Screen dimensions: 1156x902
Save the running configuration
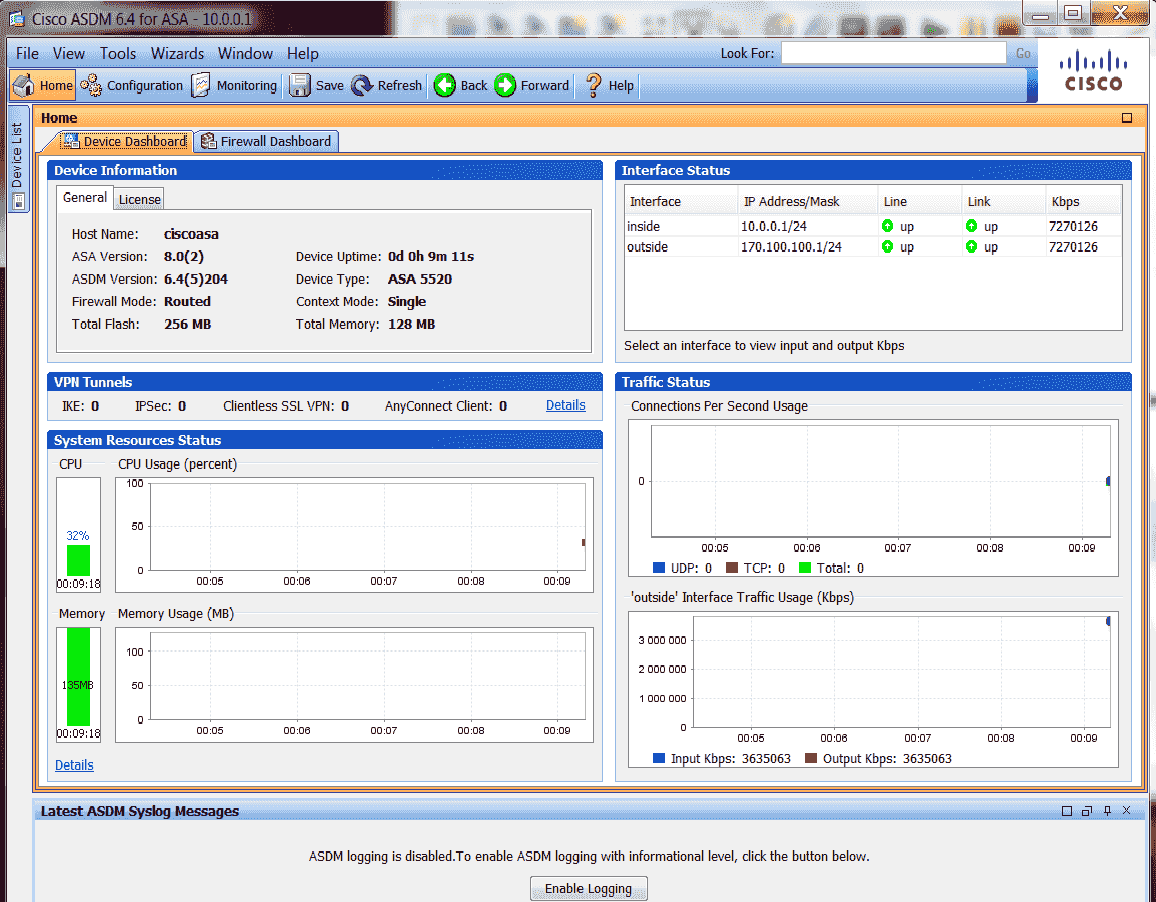pos(316,86)
